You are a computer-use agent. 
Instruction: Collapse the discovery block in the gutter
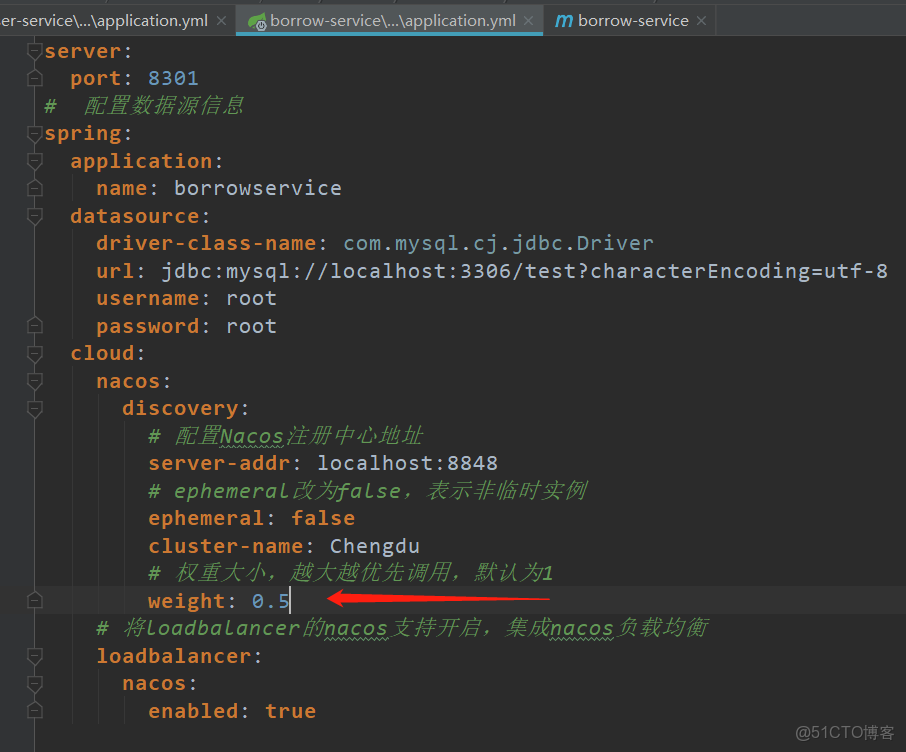[x=34, y=407]
